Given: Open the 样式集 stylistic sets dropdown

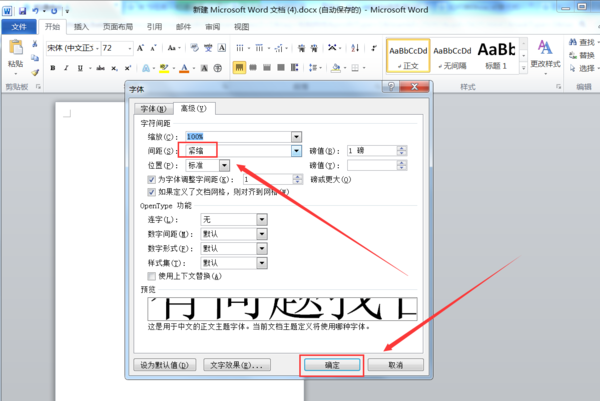Looking at the screenshot, I should tap(262, 263).
